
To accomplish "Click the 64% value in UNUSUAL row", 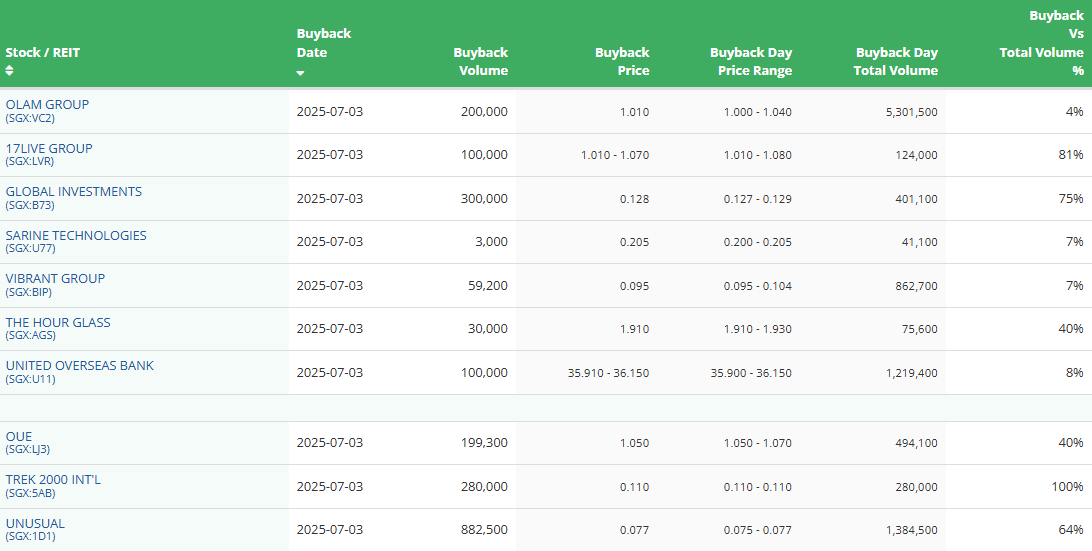I will pos(1071,530).
